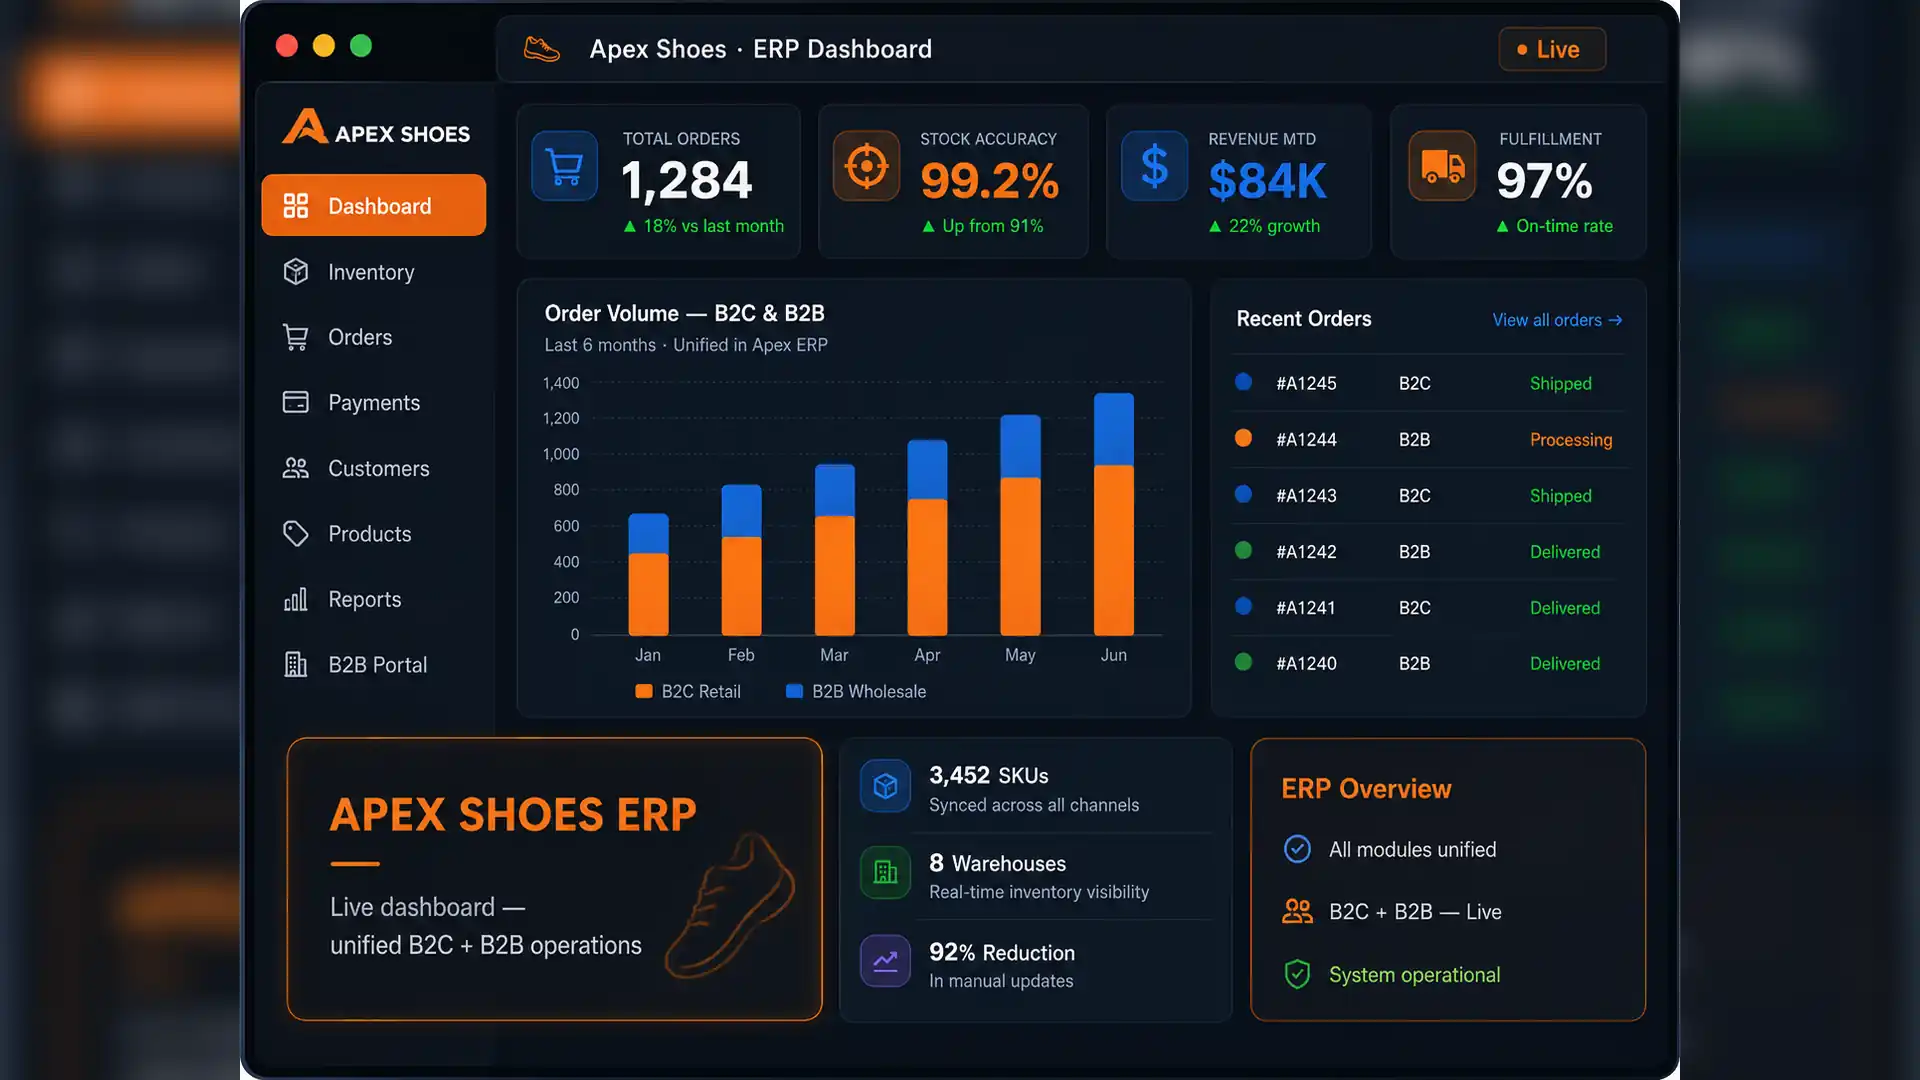Open the Payments section

coord(374,402)
